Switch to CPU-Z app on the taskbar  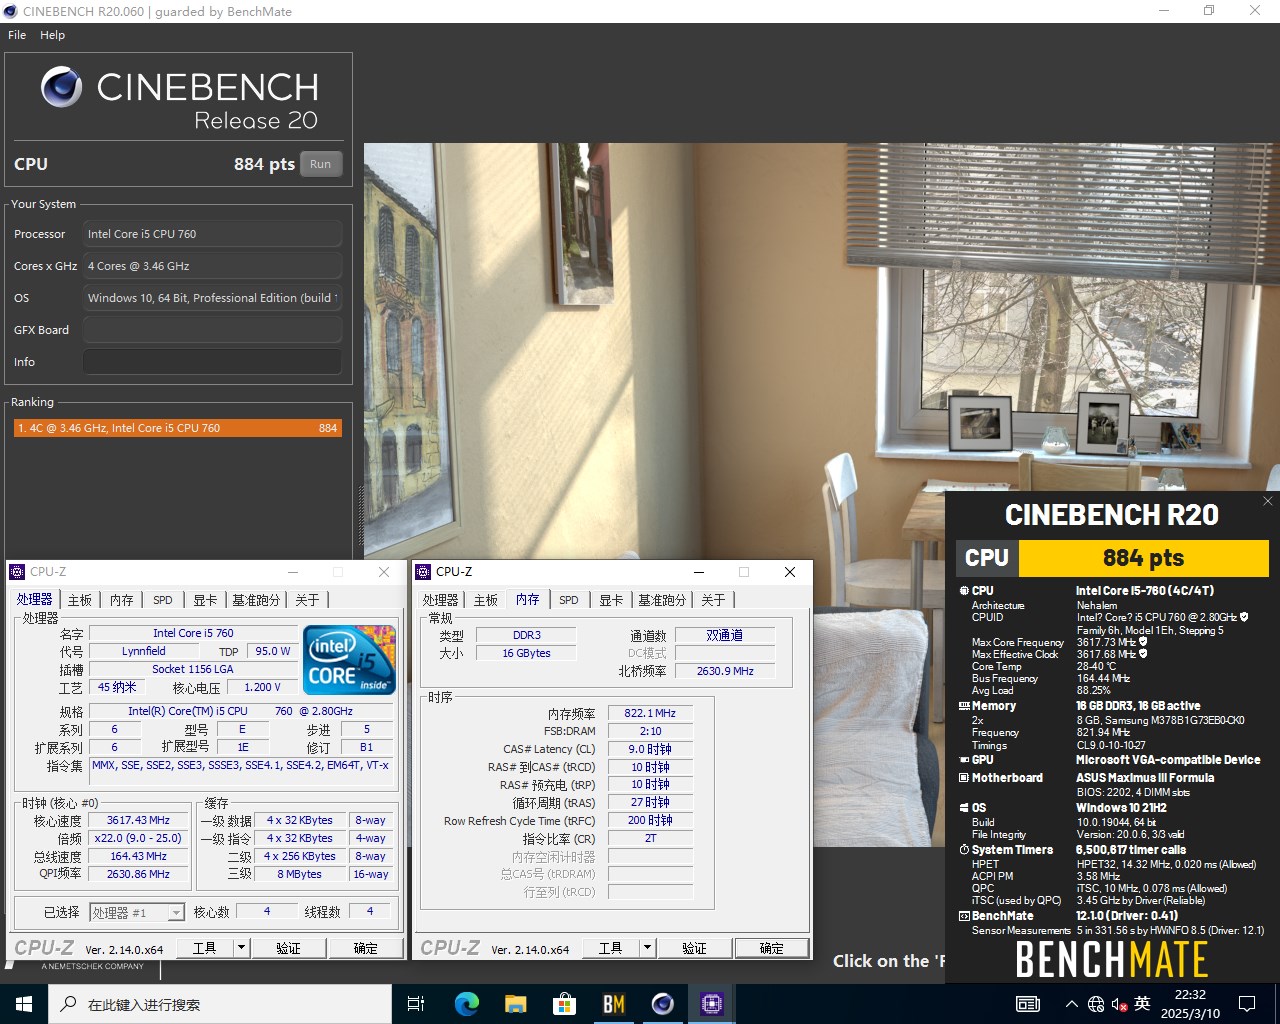coord(711,1004)
